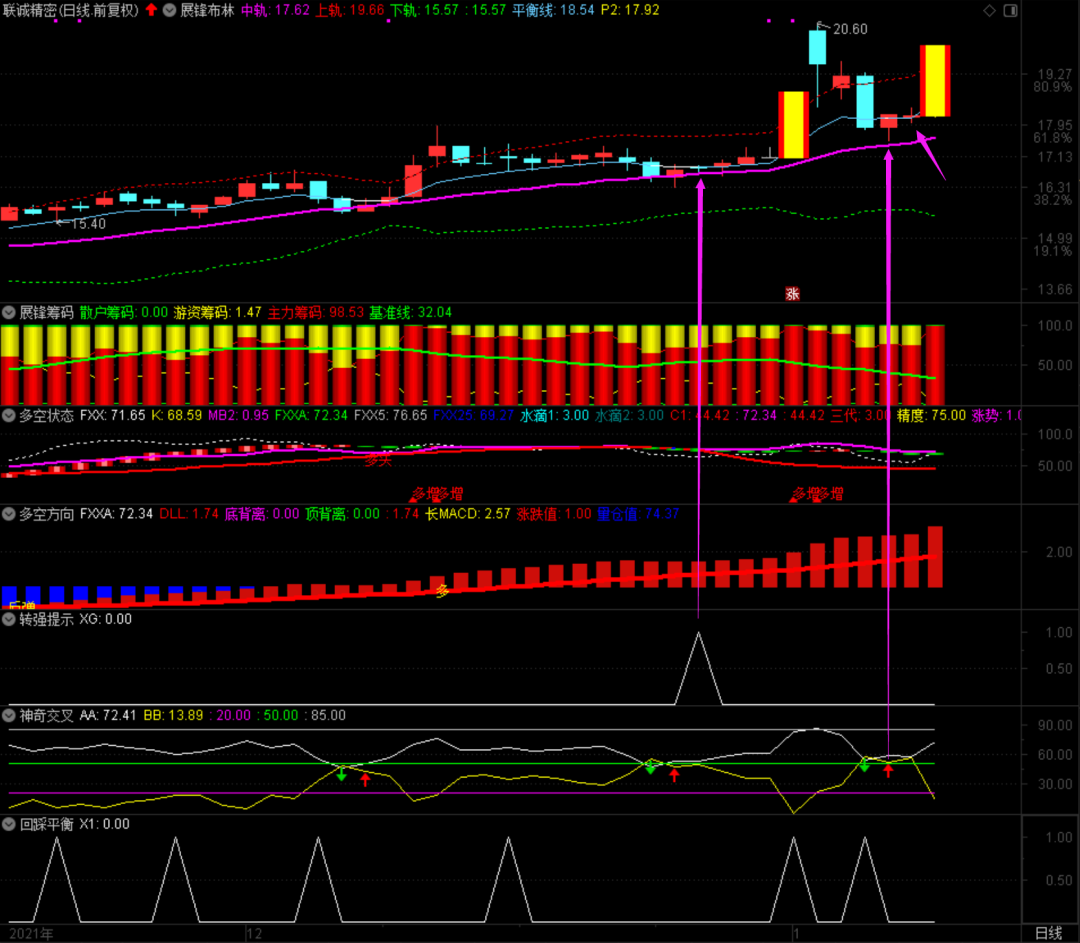Click the 底背离: 0.00 value
This screenshot has width=1080, height=943.
262,514
